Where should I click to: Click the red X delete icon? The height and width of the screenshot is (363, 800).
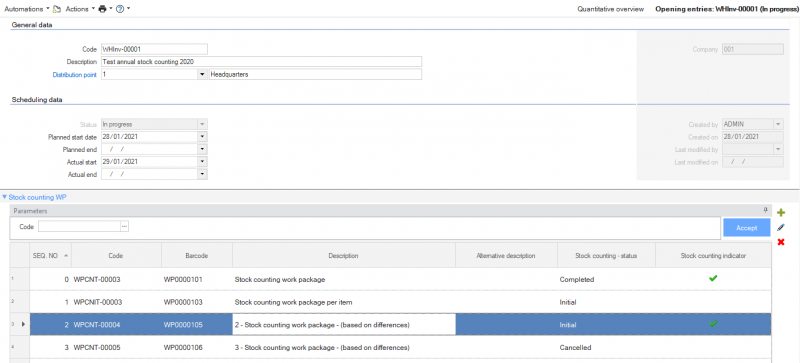pos(781,242)
